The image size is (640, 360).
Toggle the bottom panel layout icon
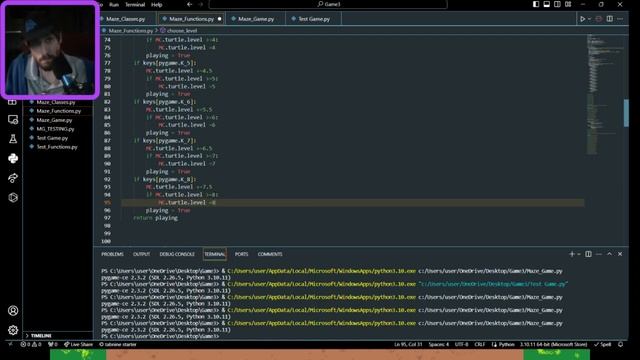coord(547,4)
